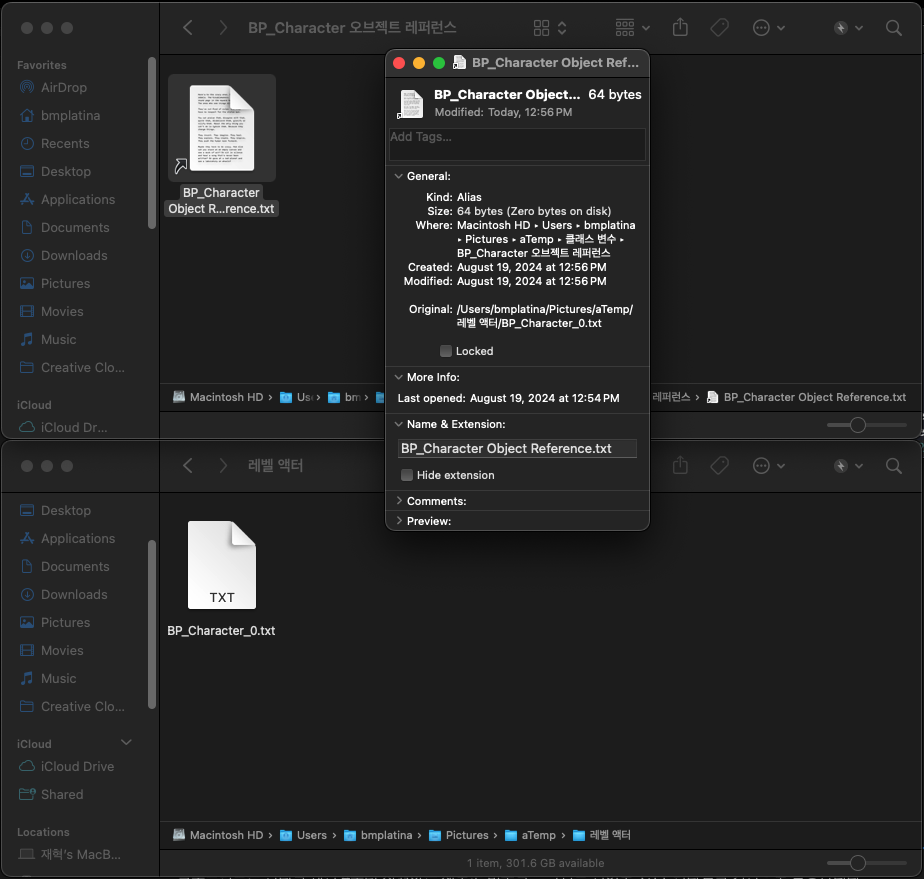Collapse the General section in Info window
924x879 pixels.
(x=399, y=176)
